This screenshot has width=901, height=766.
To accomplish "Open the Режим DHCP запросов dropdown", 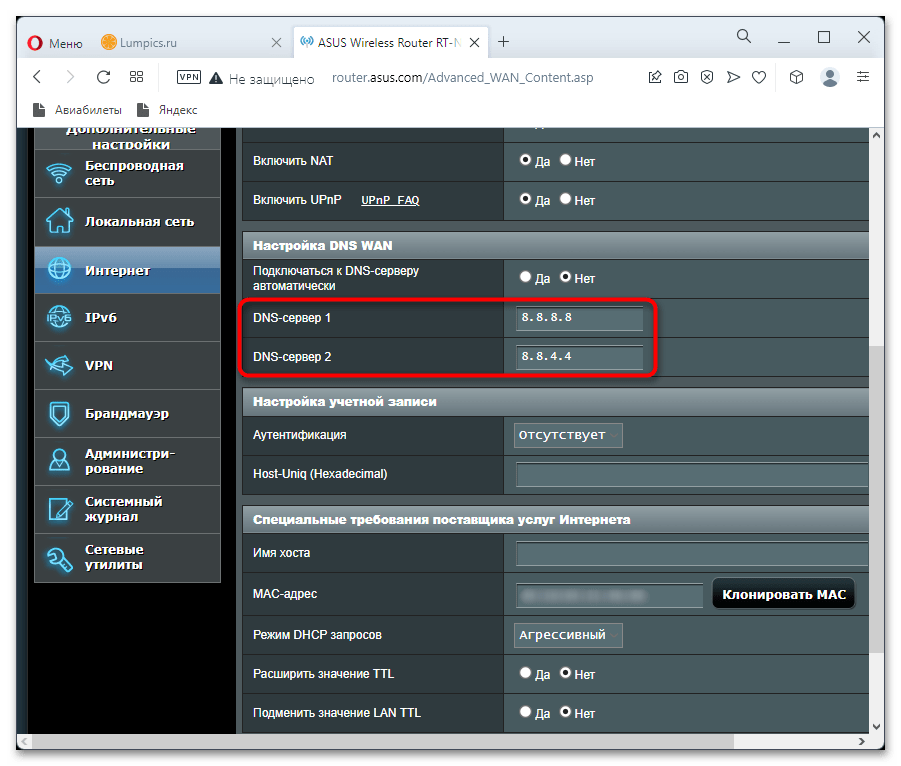I will (x=568, y=635).
